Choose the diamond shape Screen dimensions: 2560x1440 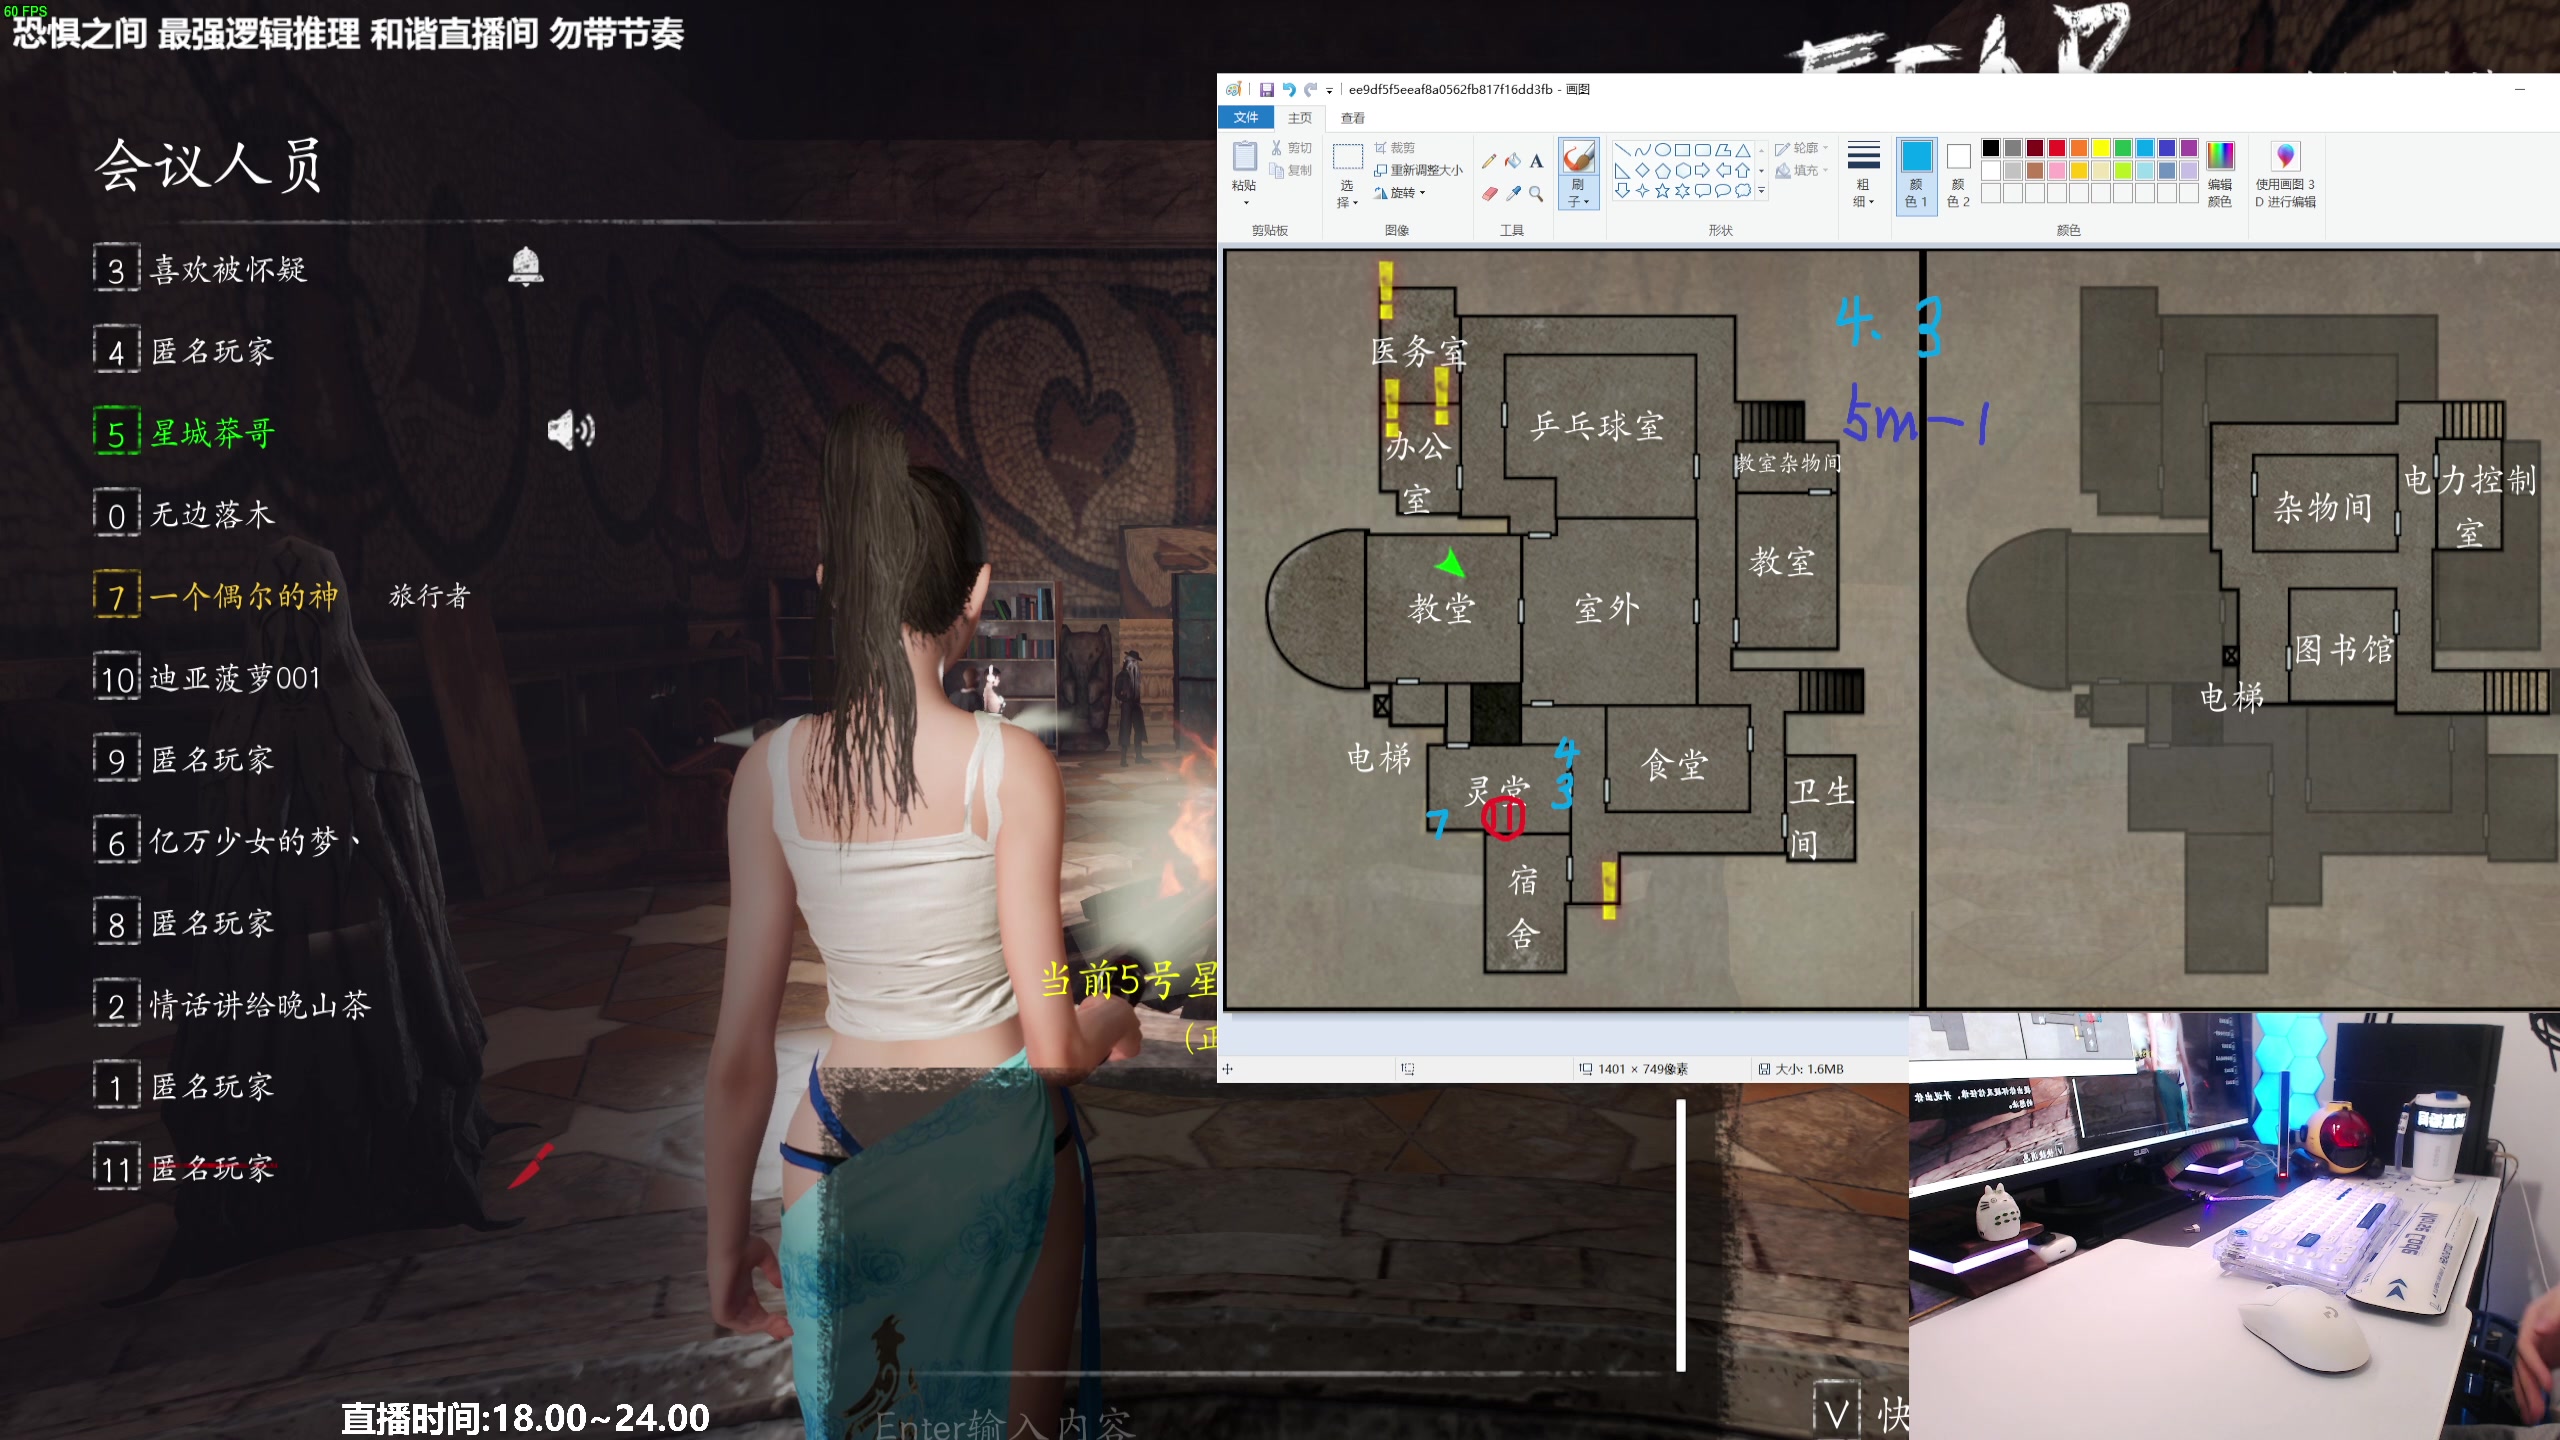click(x=1642, y=171)
